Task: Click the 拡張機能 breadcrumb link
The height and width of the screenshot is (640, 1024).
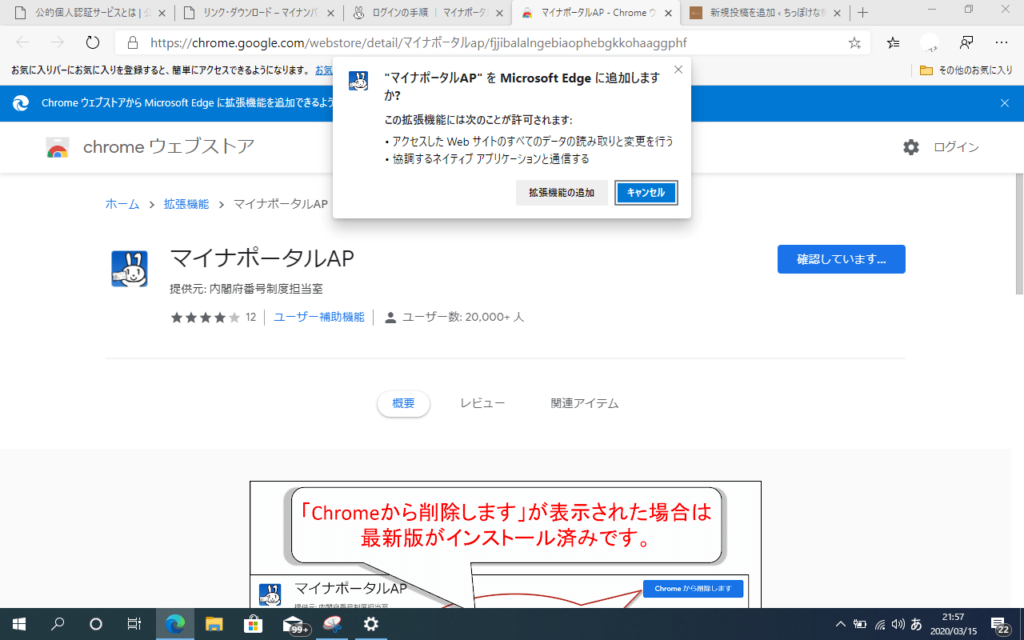Action: pyautogui.click(x=186, y=204)
